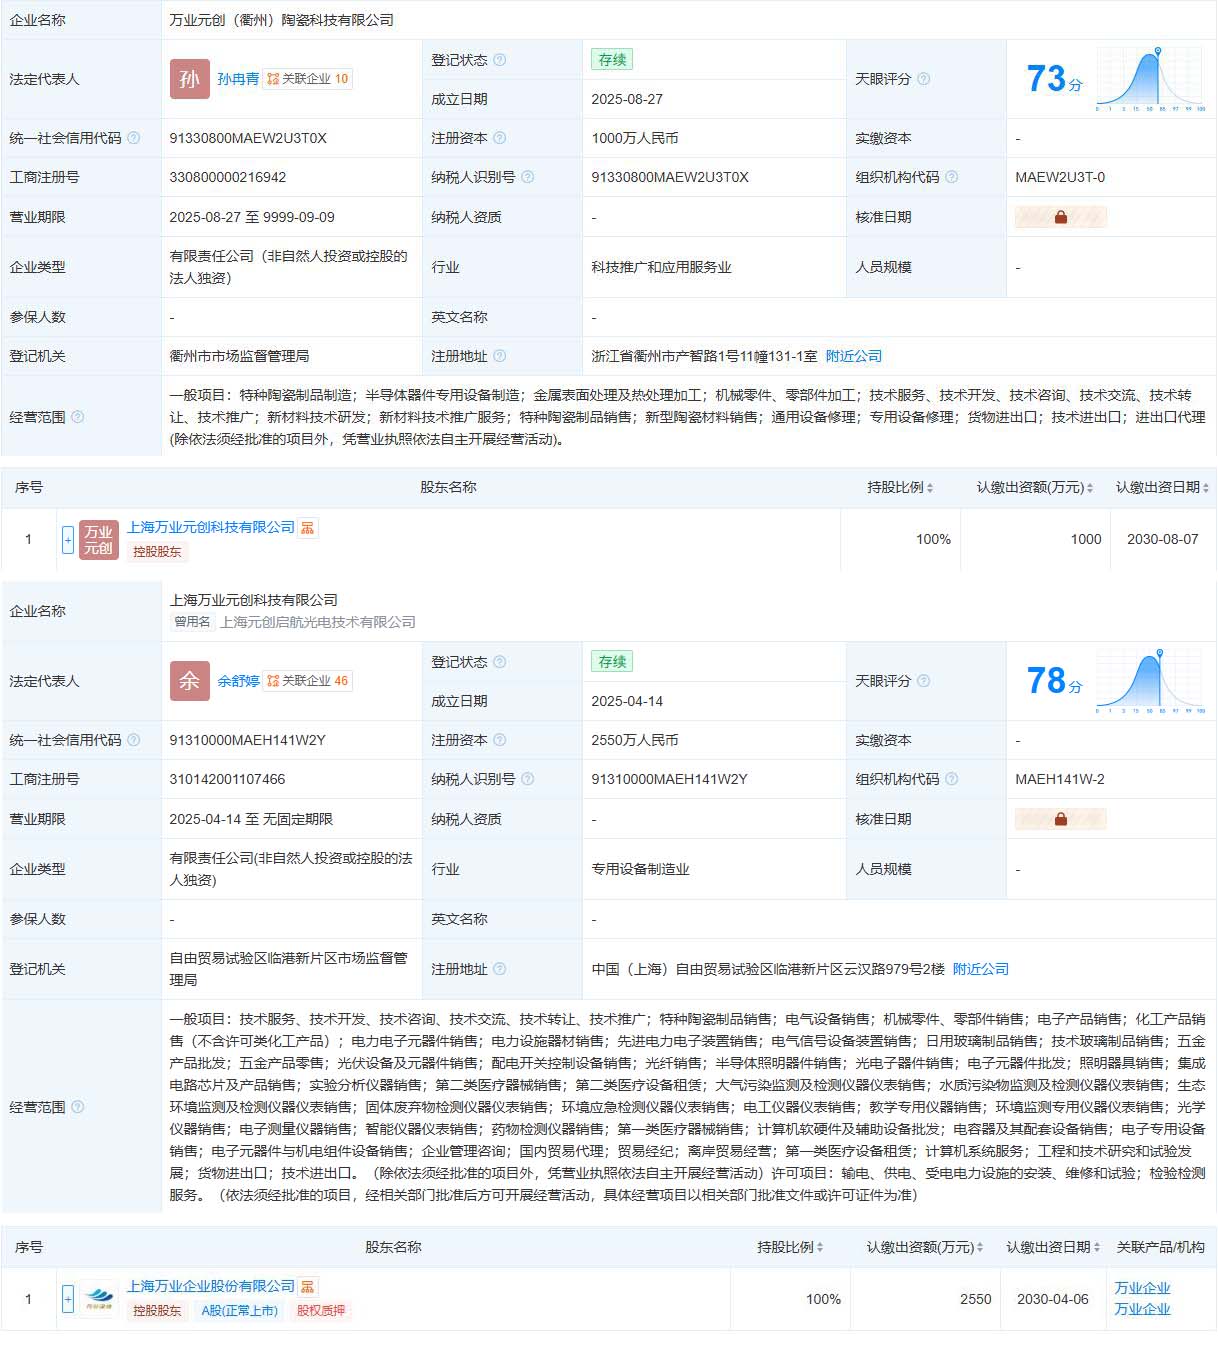The height and width of the screenshot is (1347, 1218).
Task: Select subscription date 2030-04-06
Action: (1052, 1299)
